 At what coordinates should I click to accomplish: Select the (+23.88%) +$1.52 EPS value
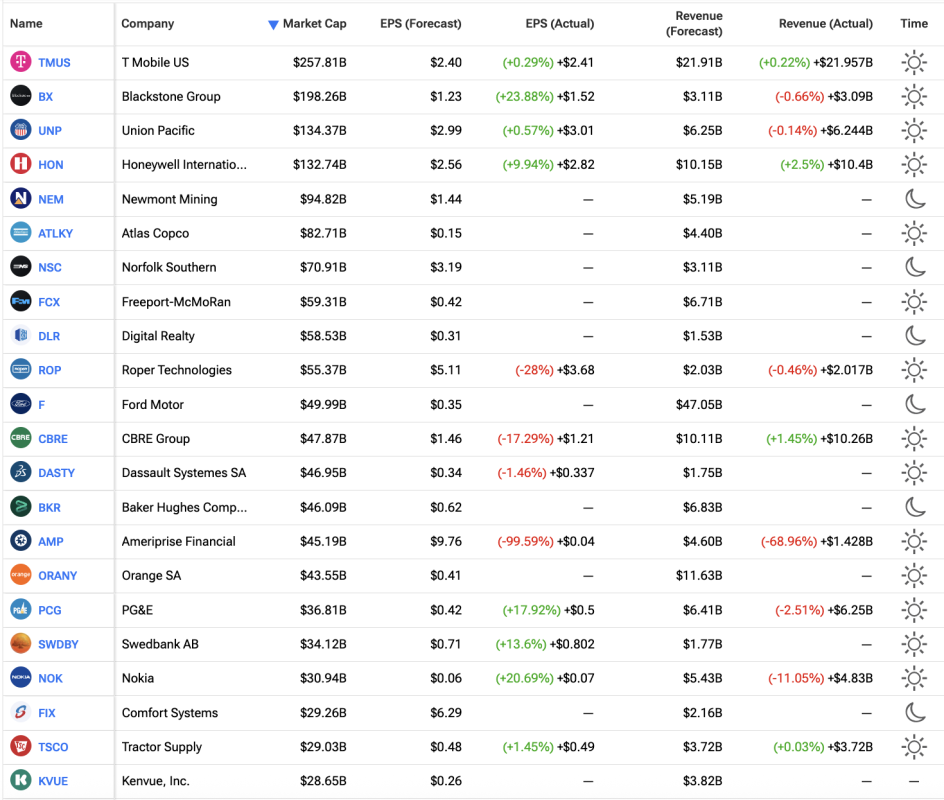tap(545, 96)
